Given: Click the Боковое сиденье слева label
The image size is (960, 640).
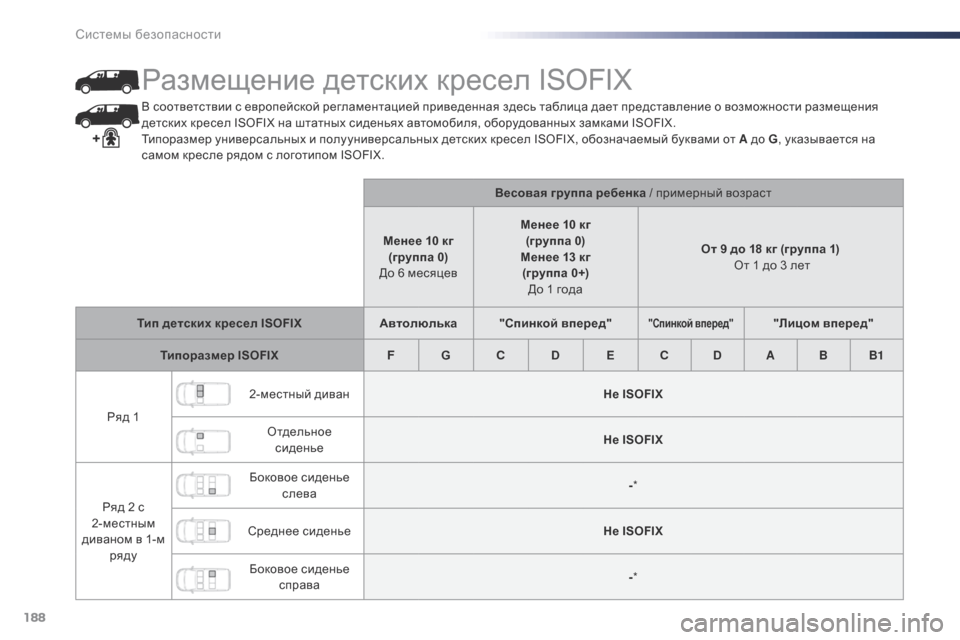Looking at the screenshot, I should (299, 485).
